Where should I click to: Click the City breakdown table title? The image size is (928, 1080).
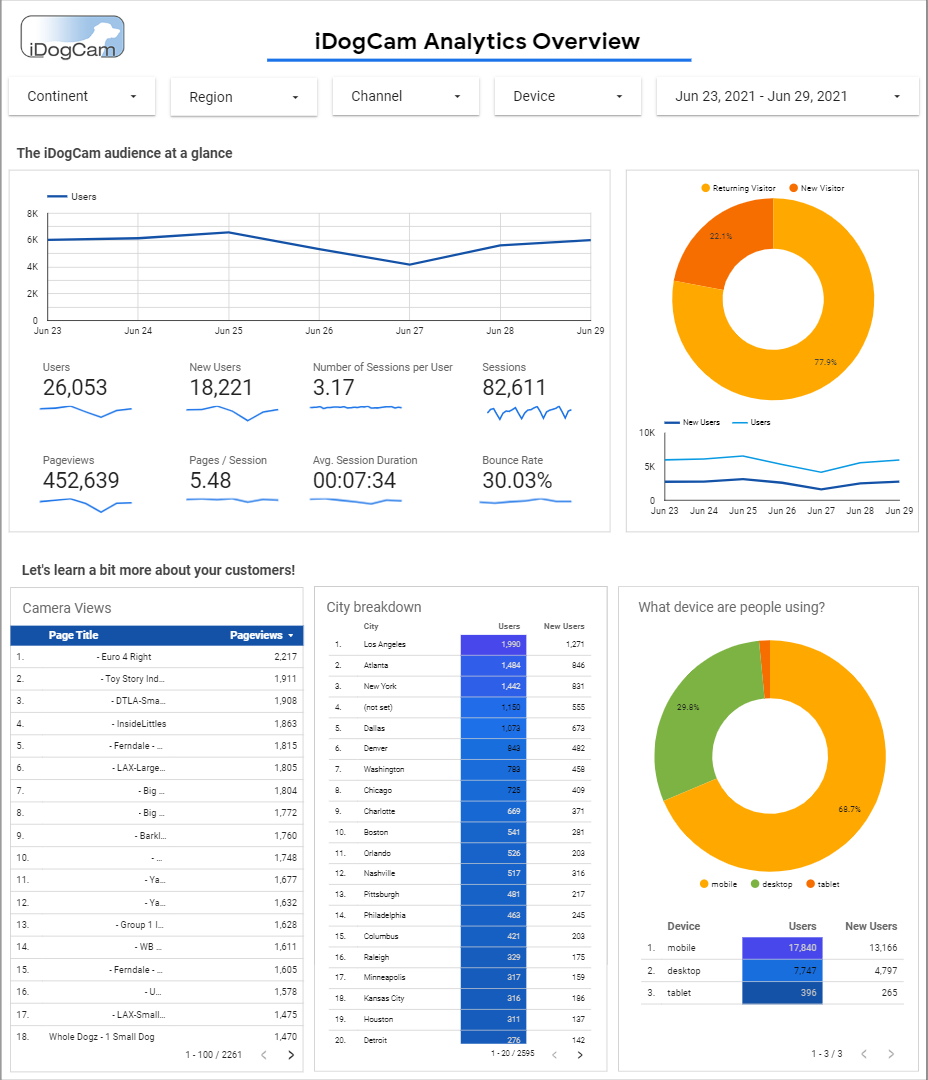click(374, 607)
